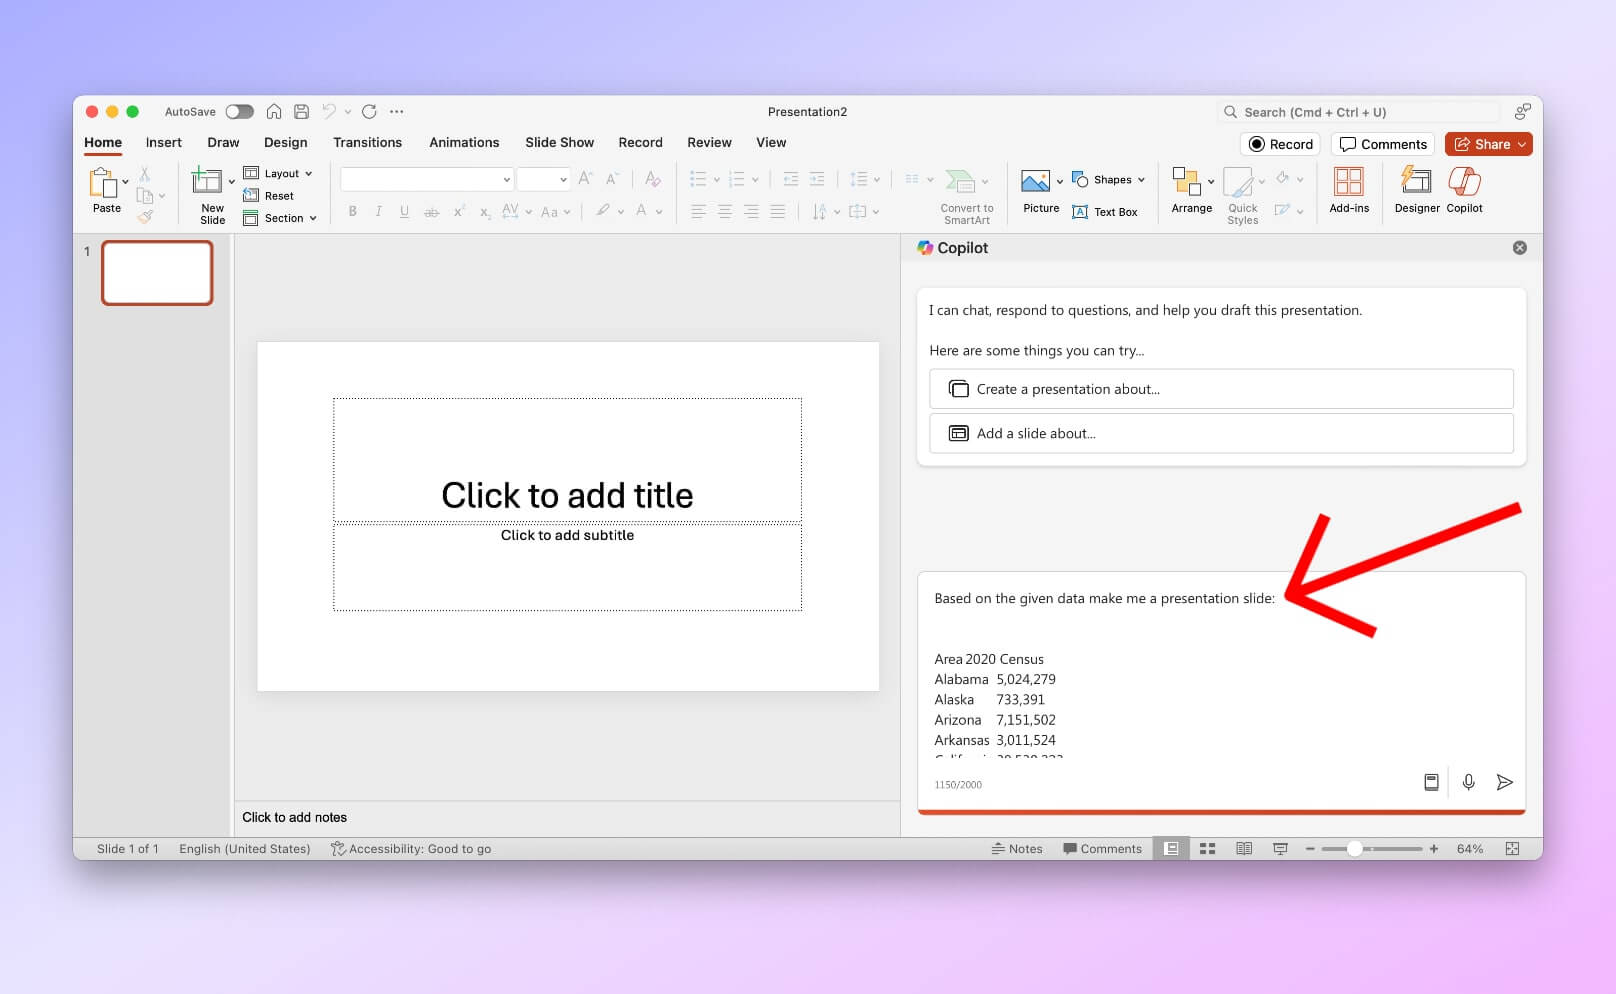The width and height of the screenshot is (1616, 994).
Task: Open the Copilot pane via ribbon icon
Action: point(1464,190)
